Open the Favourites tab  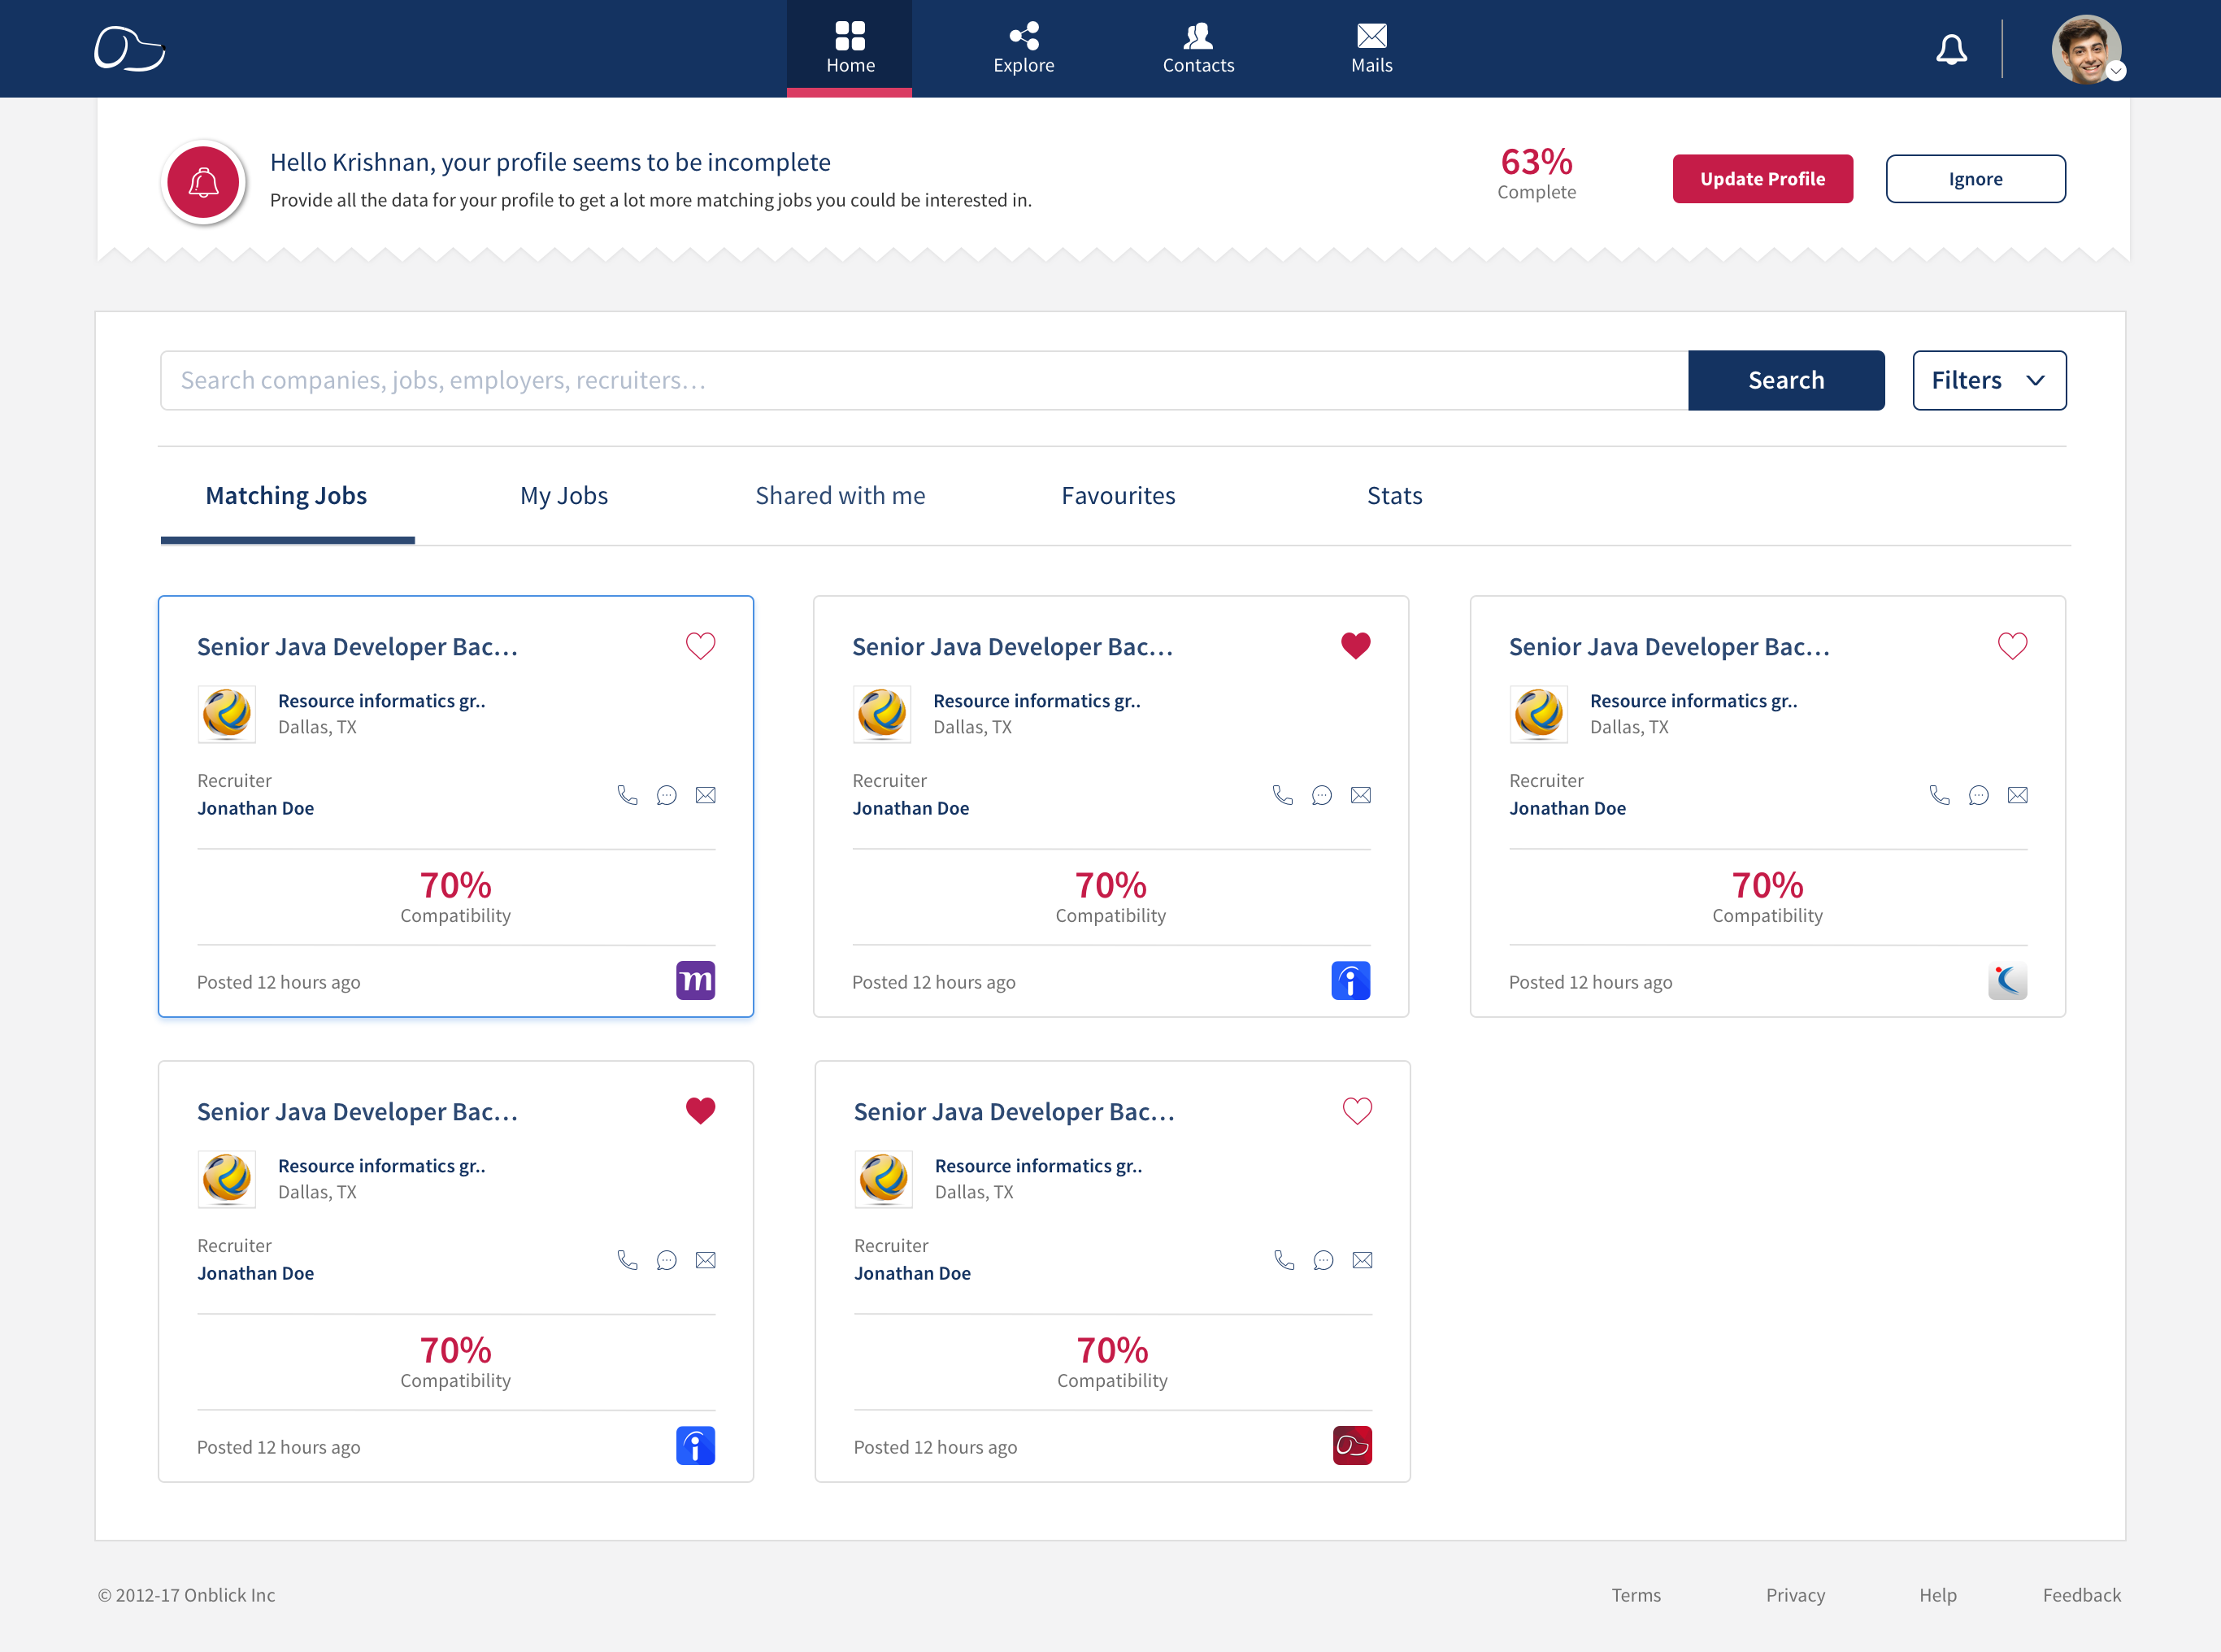(1118, 496)
